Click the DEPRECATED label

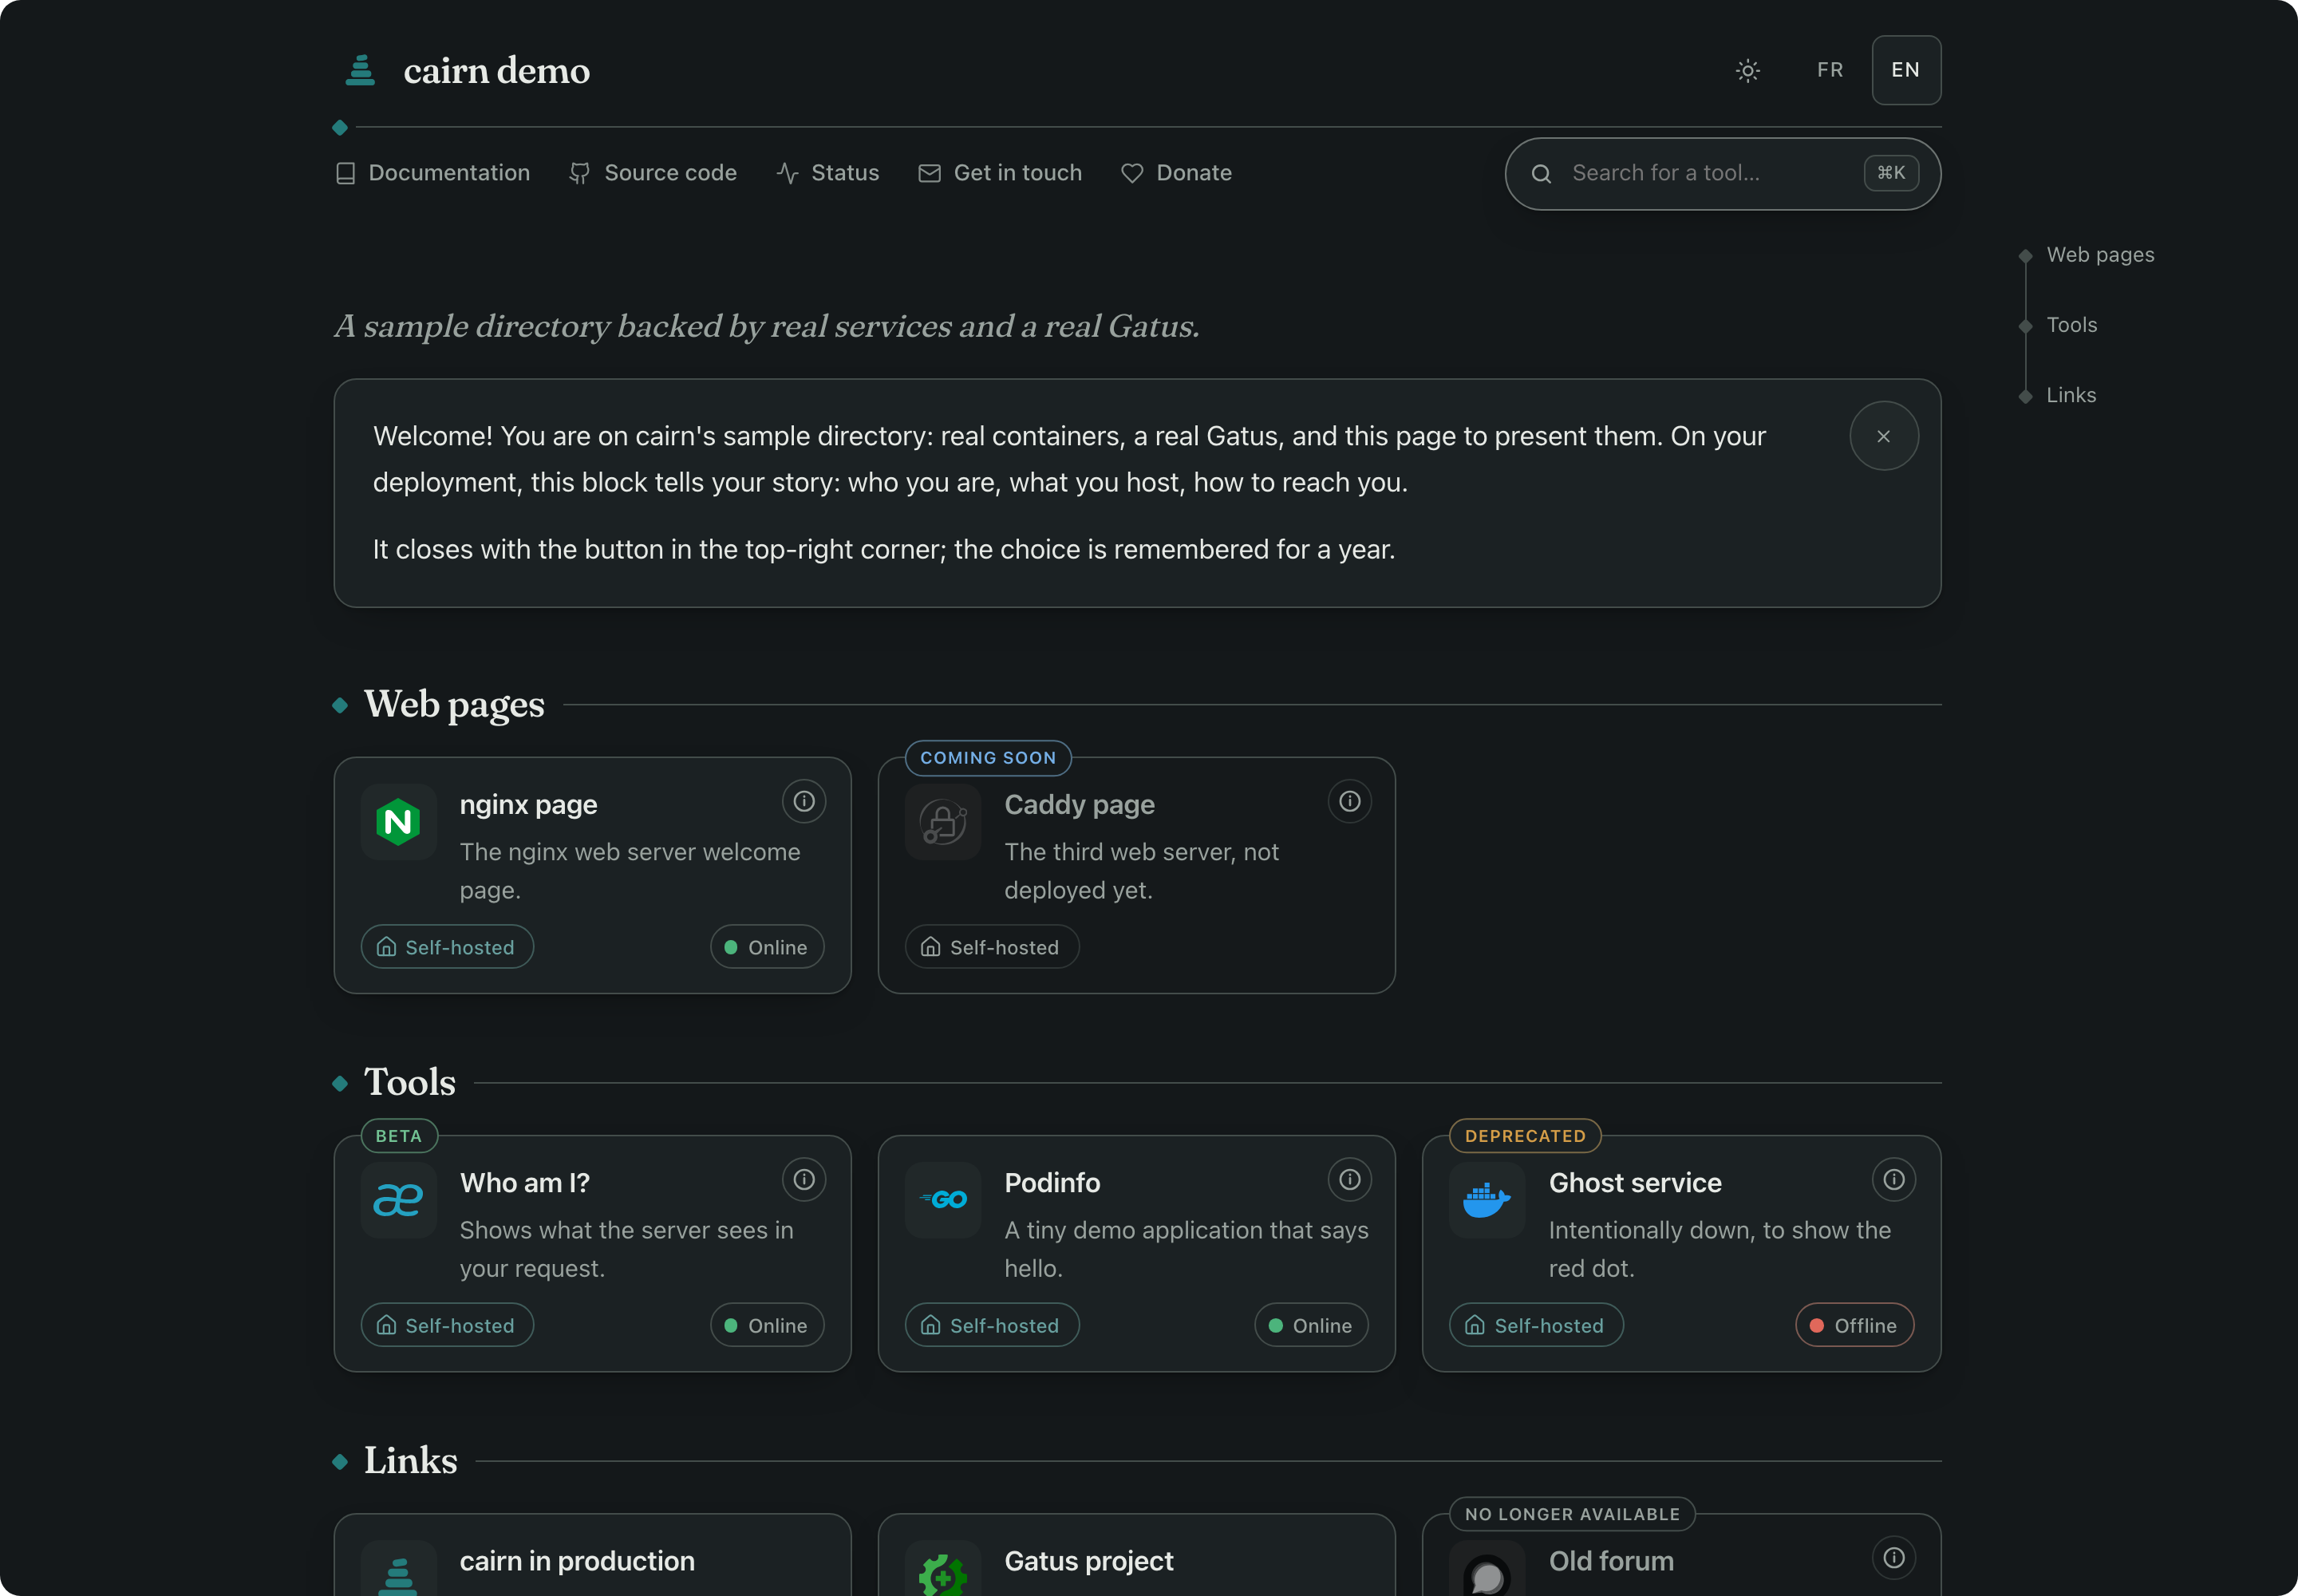pyautogui.click(x=1525, y=1136)
